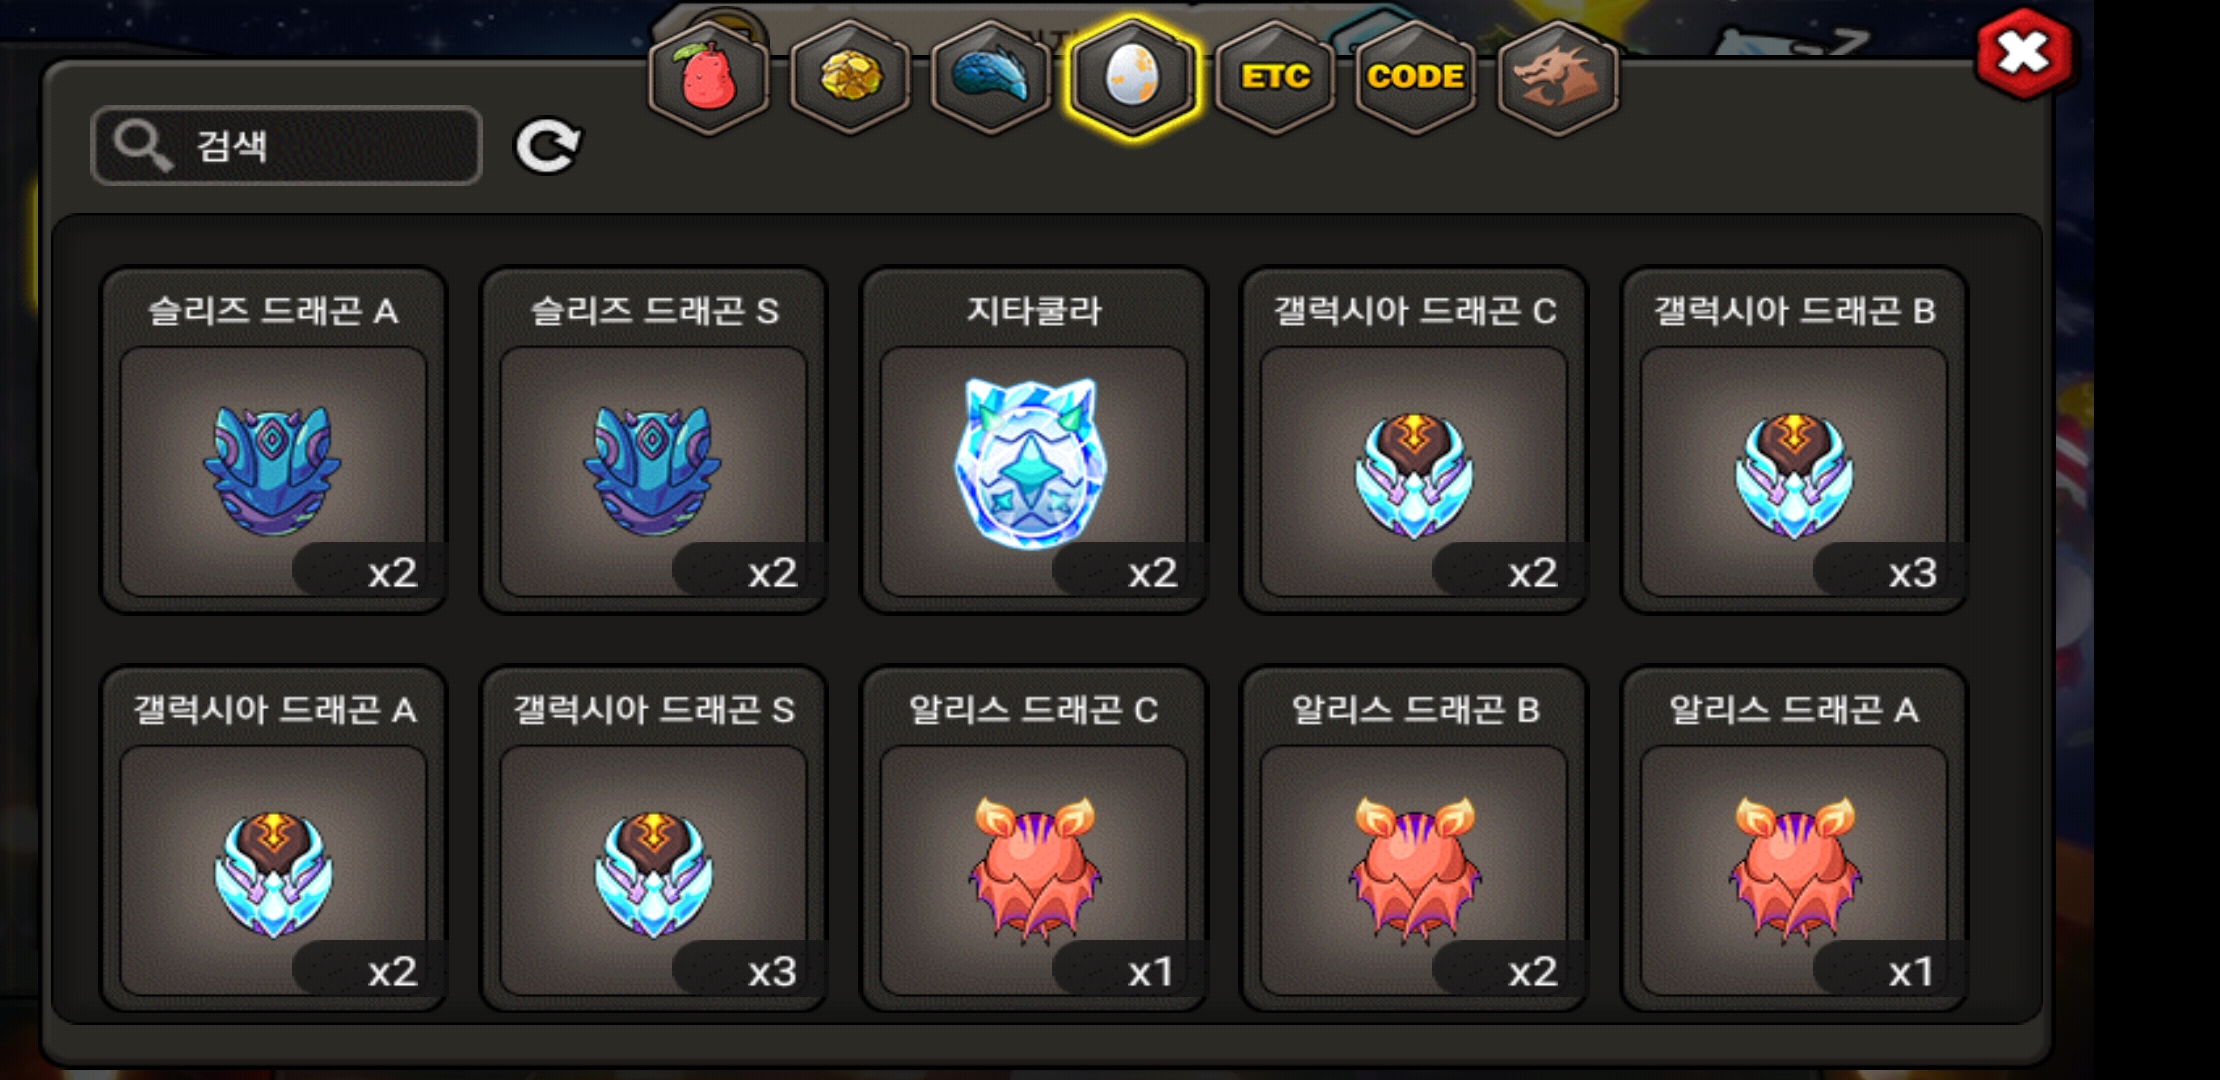The width and height of the screenshot is (2220, 1080).
Task: Select 알리스 드래곤 C egg
Action: (x=1033, y=839)
